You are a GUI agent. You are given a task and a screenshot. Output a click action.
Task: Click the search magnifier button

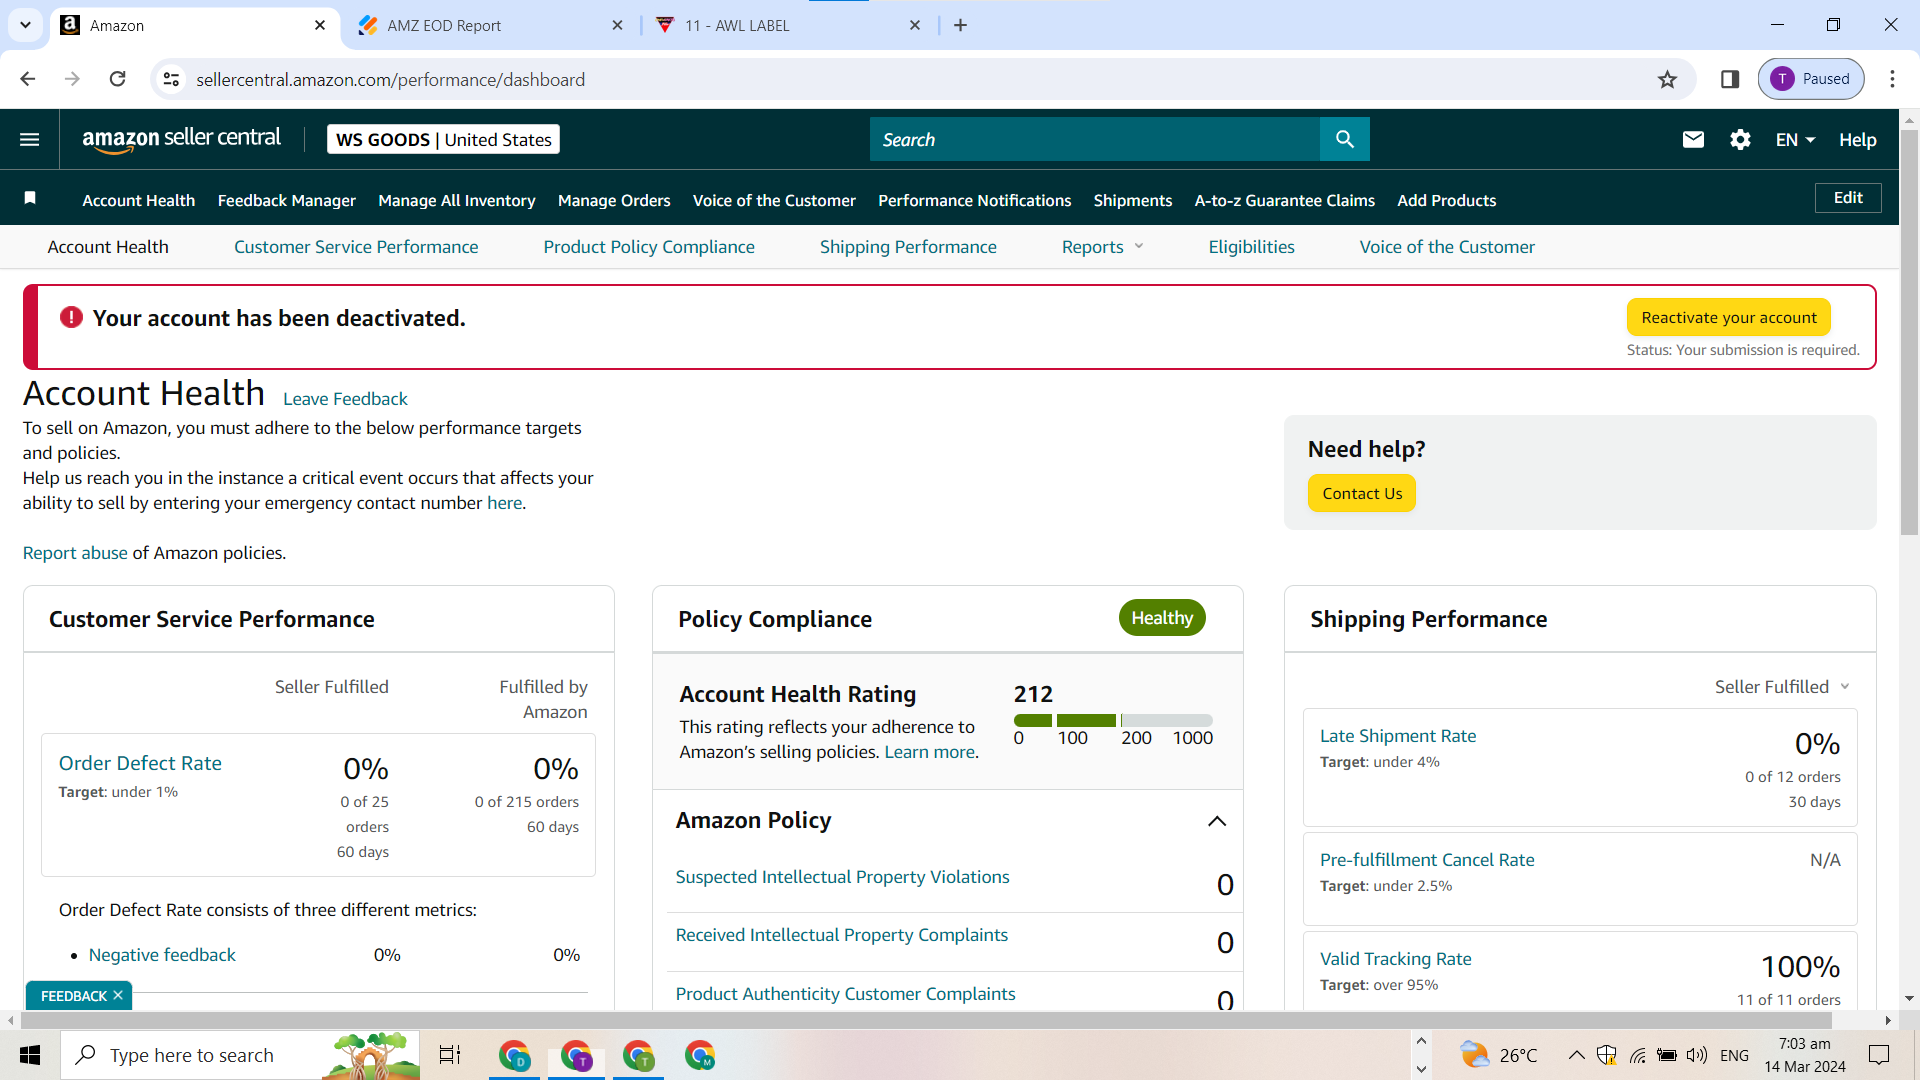pos(1345,140)
